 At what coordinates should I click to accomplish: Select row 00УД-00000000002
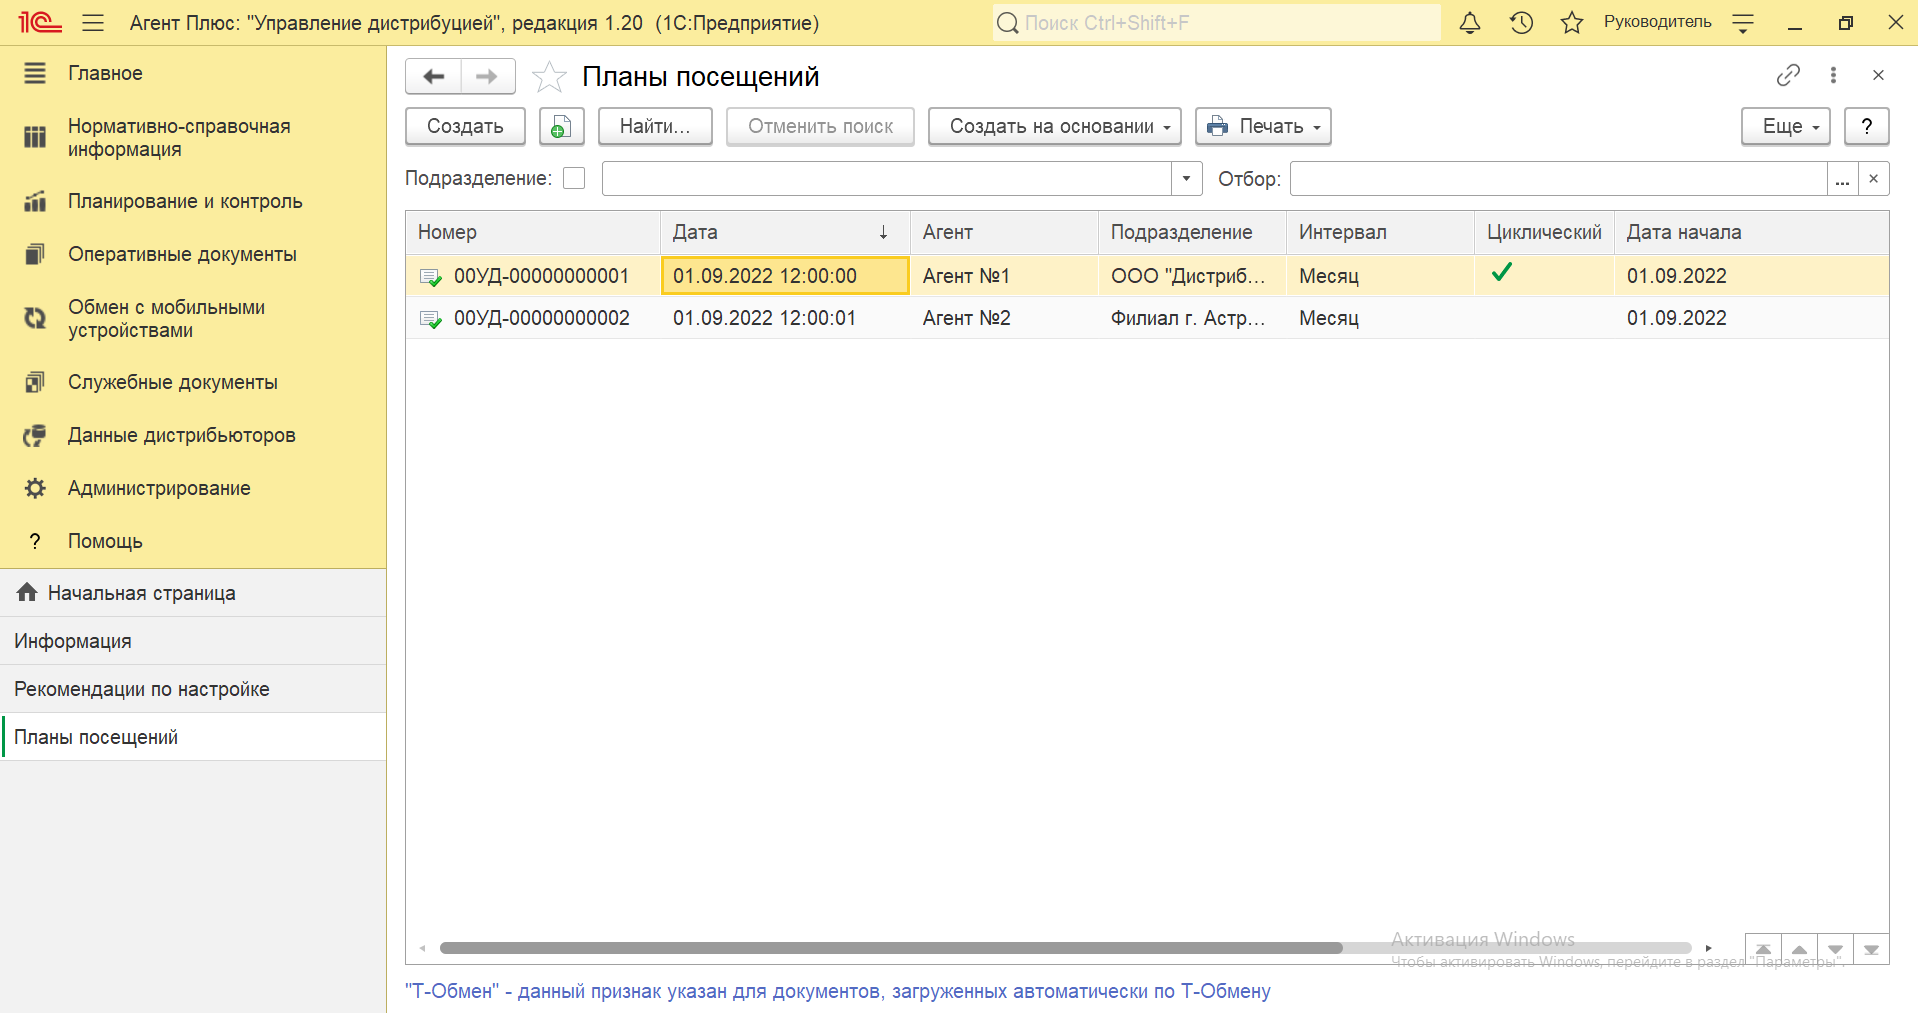(1147, 318)
